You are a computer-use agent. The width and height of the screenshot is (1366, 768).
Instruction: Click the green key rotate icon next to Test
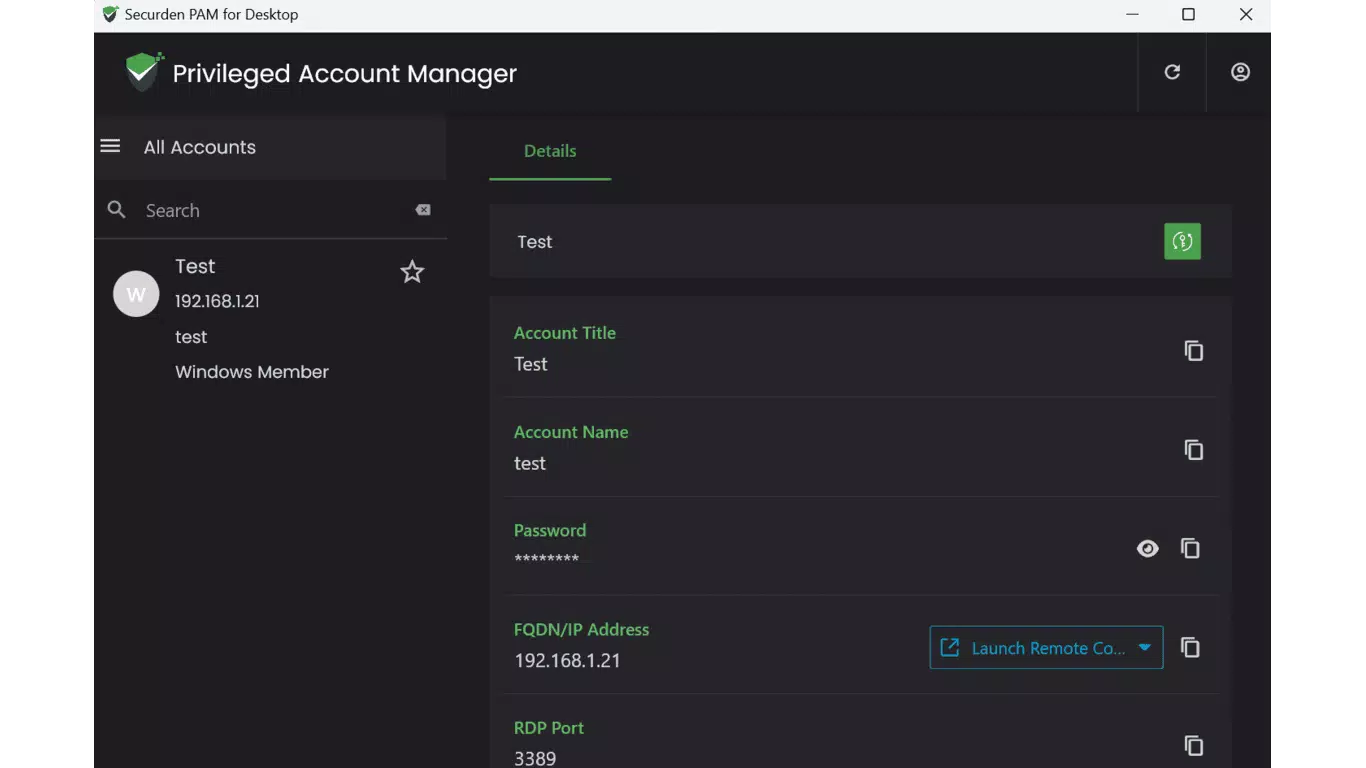pos(1182,241)
